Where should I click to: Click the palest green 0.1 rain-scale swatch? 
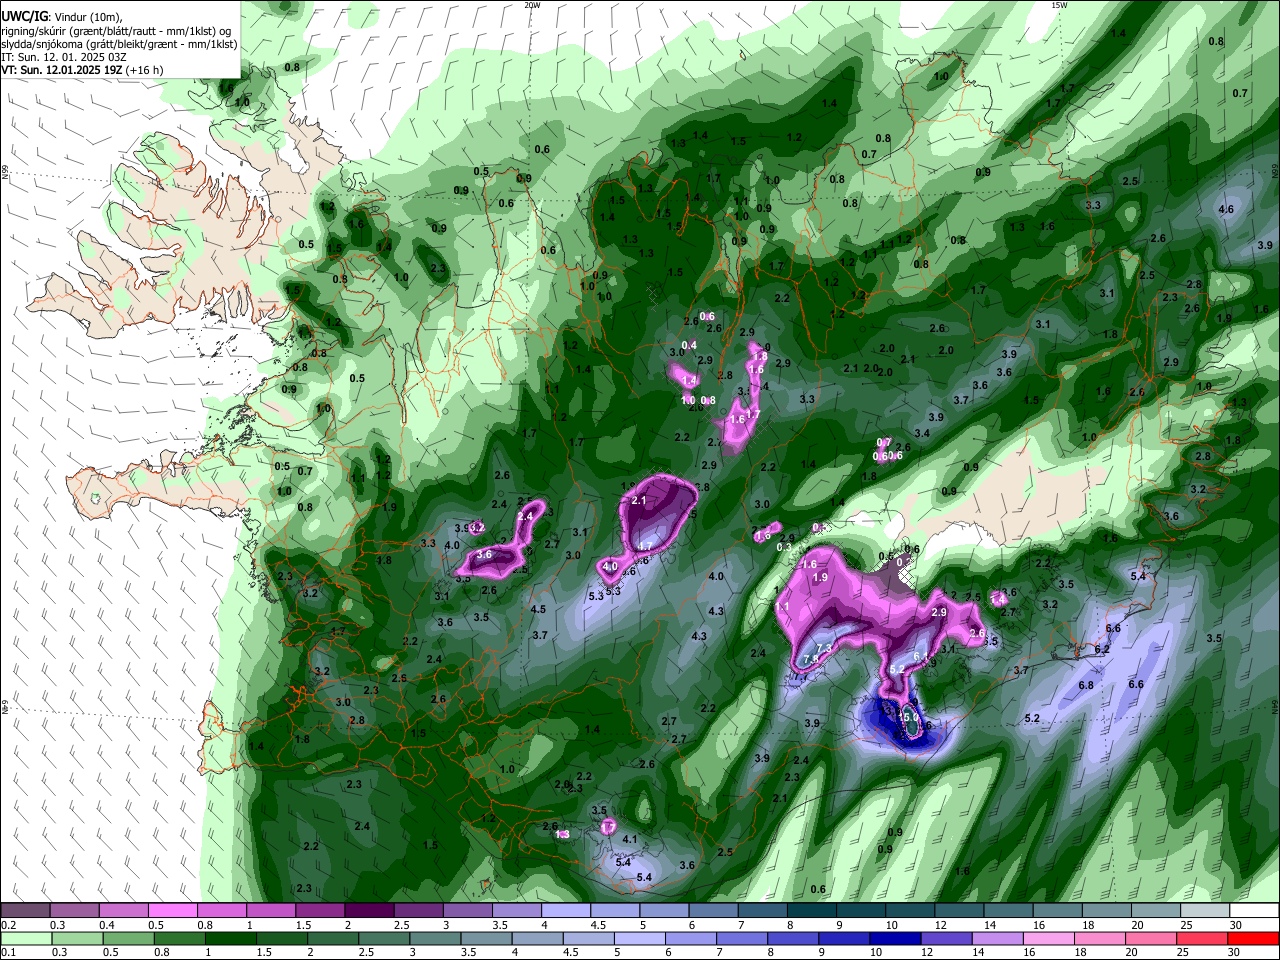coord(27,938)
